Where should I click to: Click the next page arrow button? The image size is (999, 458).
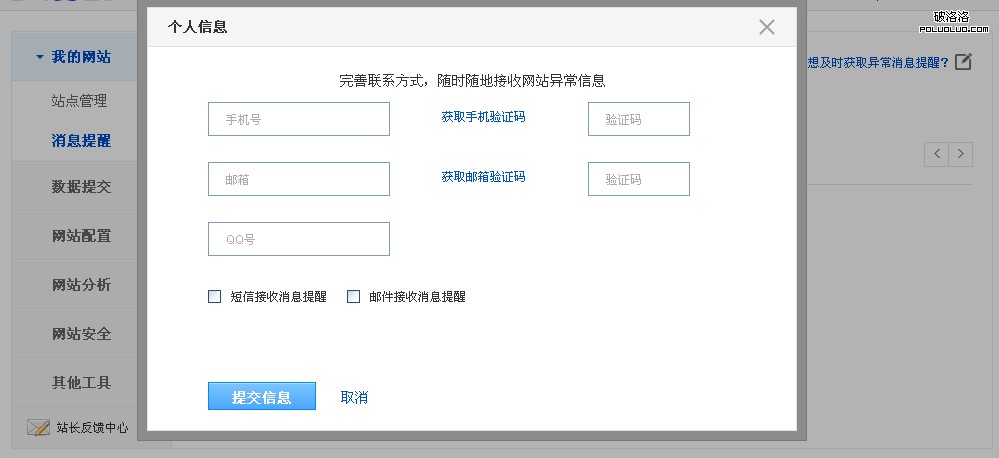961,153
